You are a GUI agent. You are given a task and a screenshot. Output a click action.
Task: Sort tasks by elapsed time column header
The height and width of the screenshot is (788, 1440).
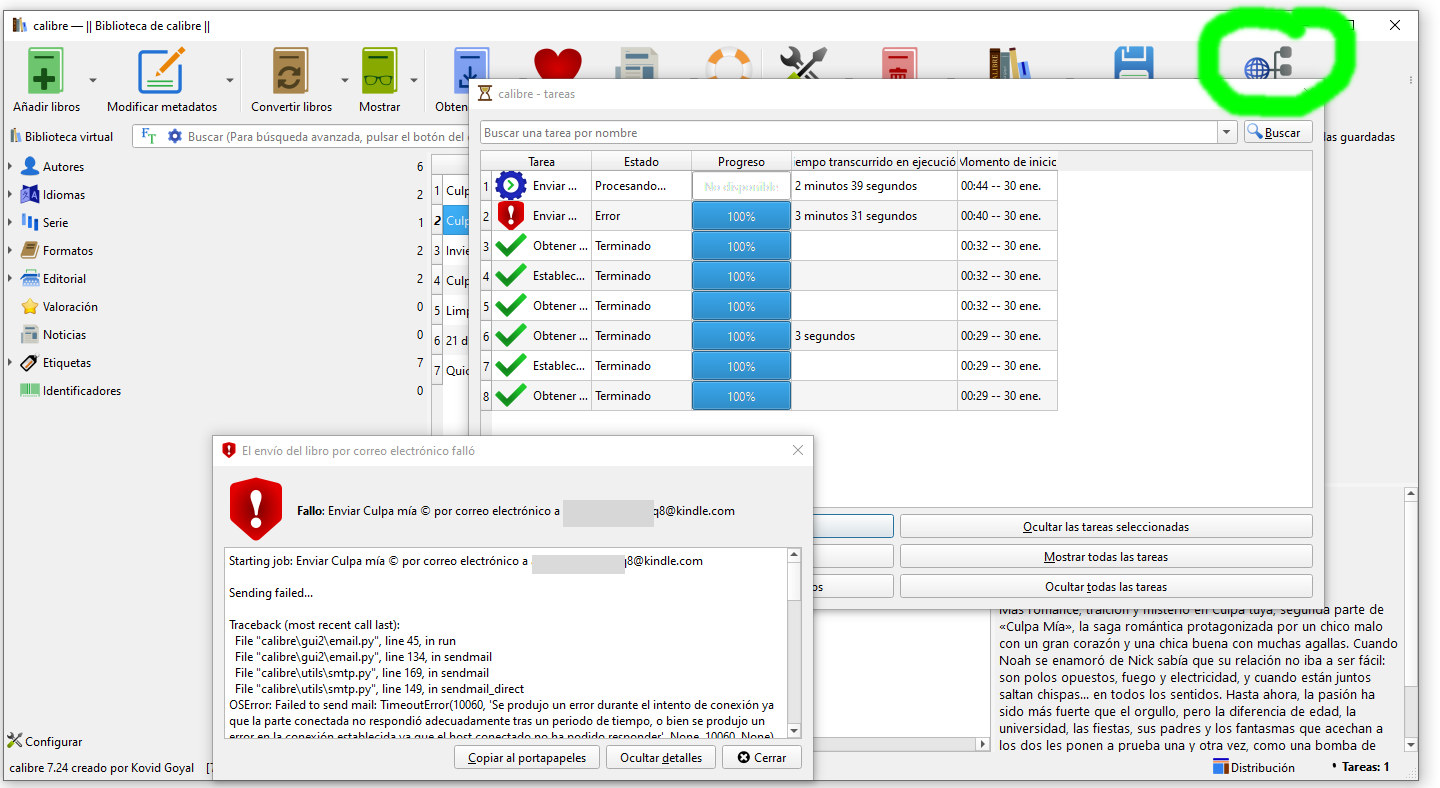tap(874, 161)
